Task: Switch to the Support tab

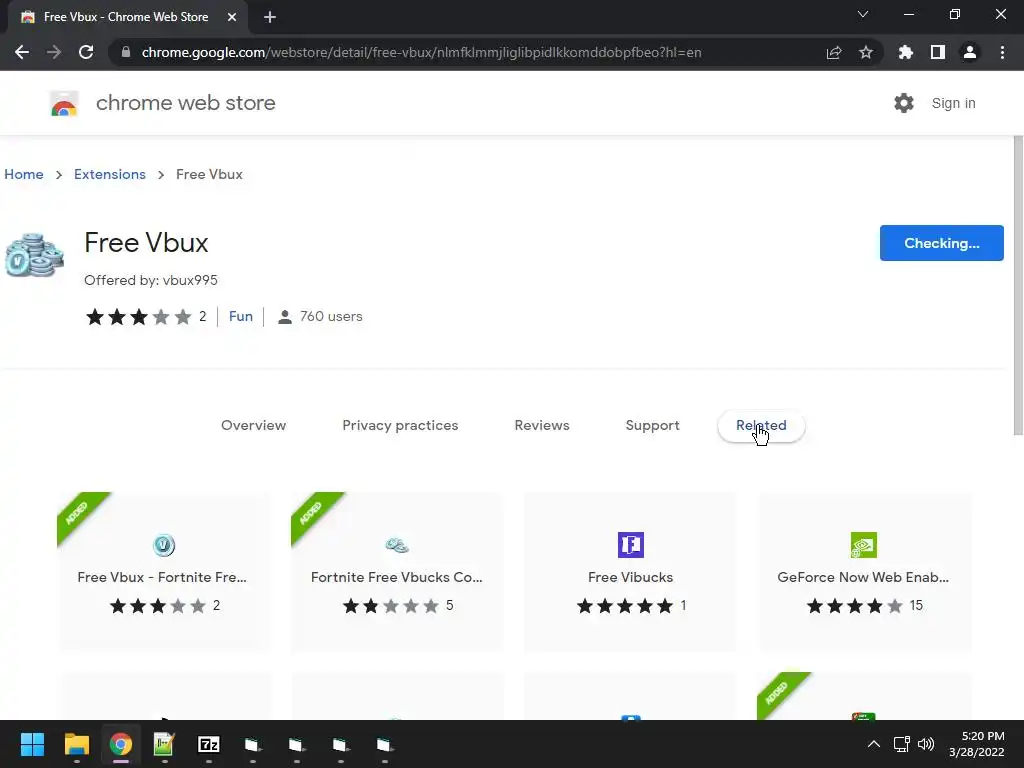Action: coord(652,425)
